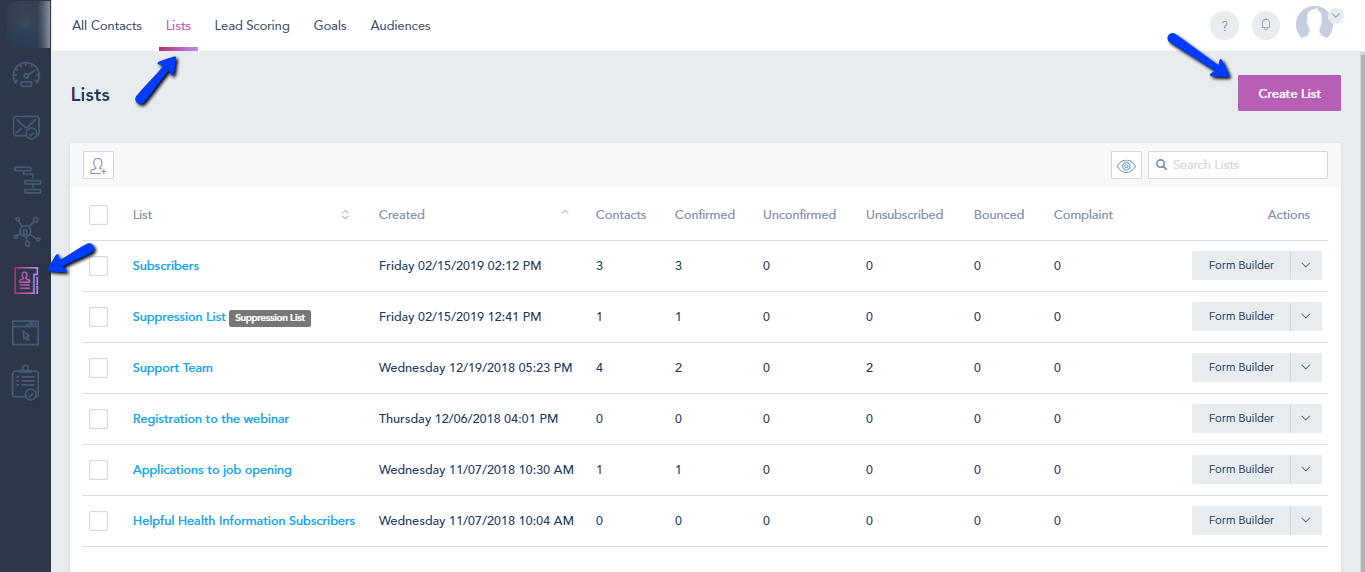1365x572 pixels.
Task: Open the clipboard reports sidebar icon
Action: pos(25,384)
